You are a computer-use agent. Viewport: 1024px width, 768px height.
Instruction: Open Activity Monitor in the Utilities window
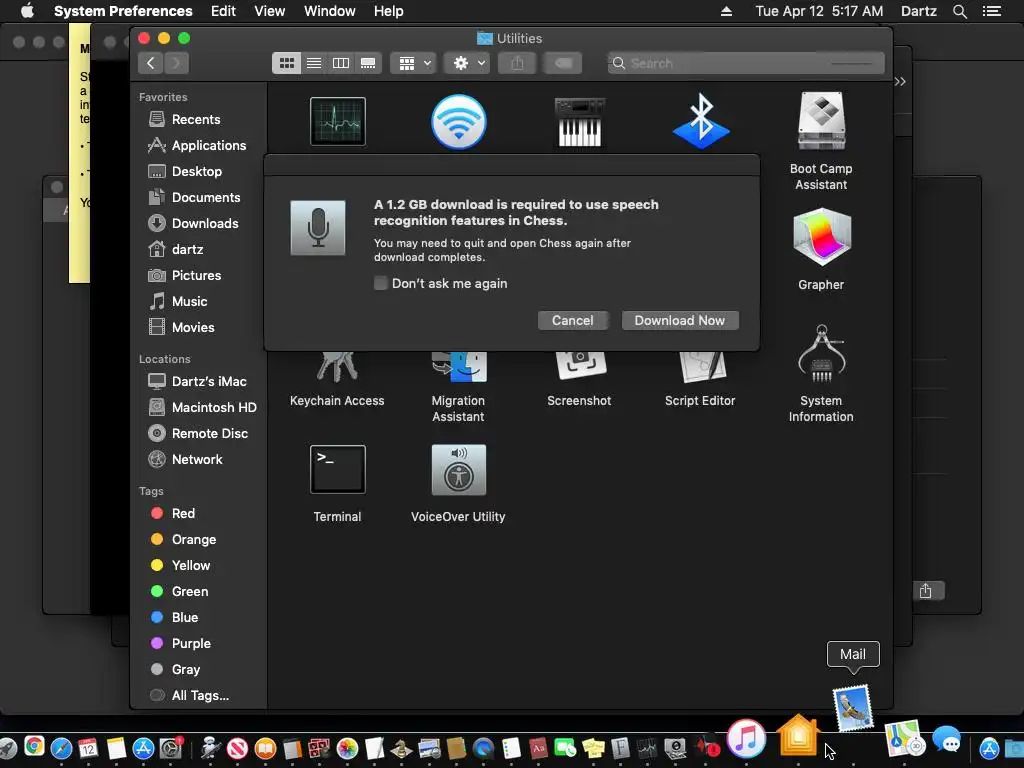pos(338,121)
